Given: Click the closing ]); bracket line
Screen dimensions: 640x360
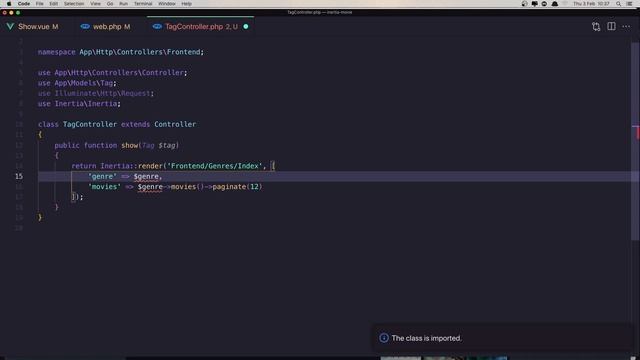Looking at the screenshot, I should click(78, 197).
